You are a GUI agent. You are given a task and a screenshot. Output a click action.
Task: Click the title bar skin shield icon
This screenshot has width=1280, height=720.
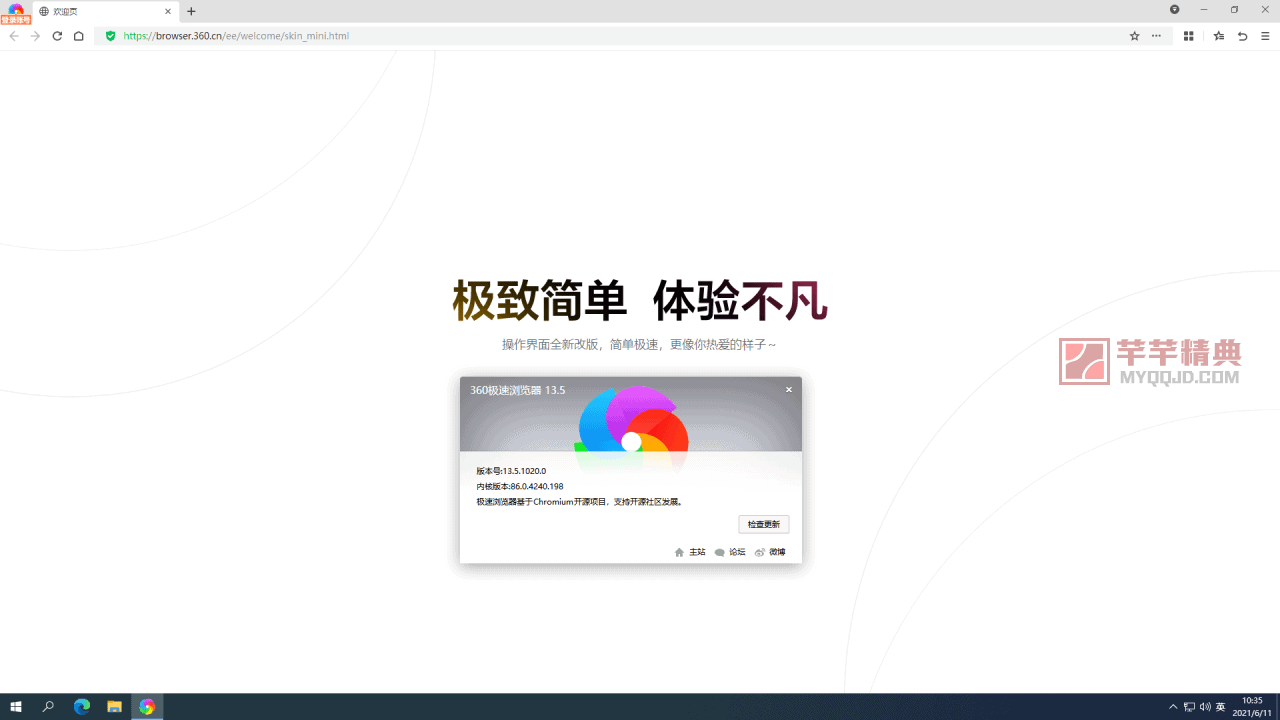[1174, 9]
